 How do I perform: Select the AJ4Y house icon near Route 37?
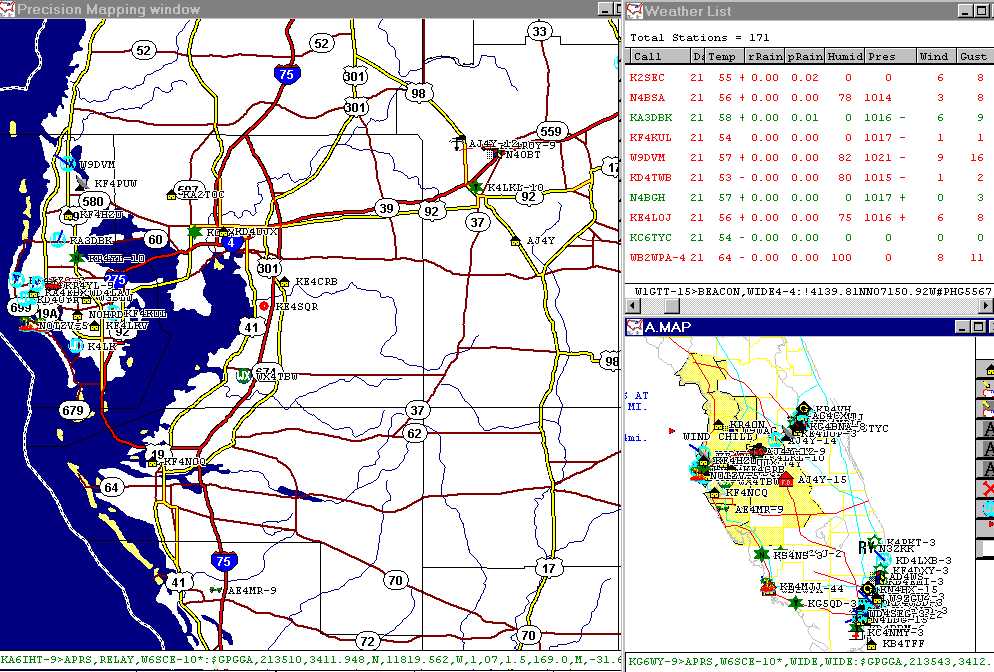pyautogui.click(x=515, y=241)
